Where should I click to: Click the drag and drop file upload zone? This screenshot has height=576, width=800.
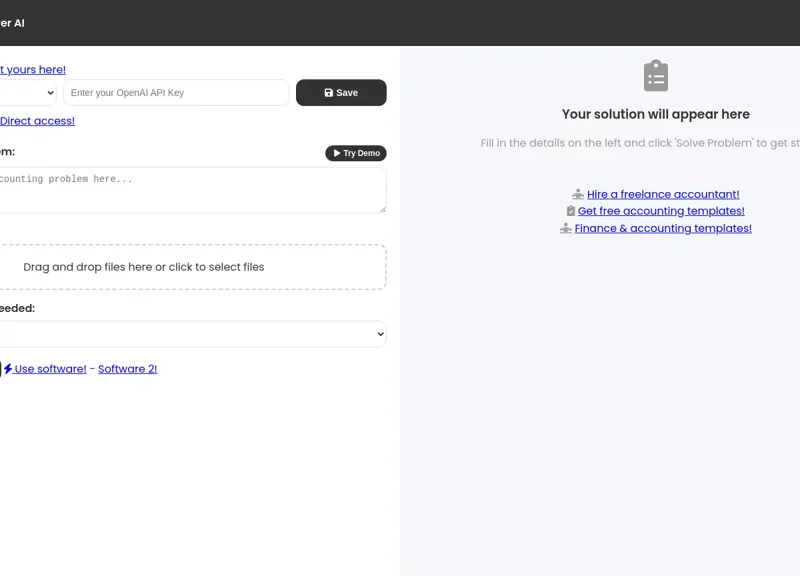190,267
